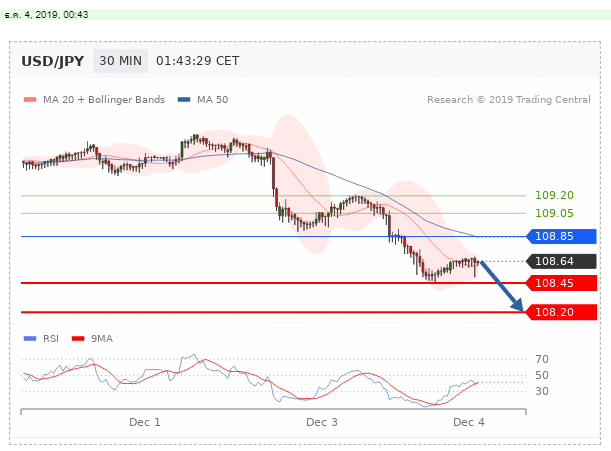
Task: Click the RSI 70 axis value
Action: coord(542,359)
